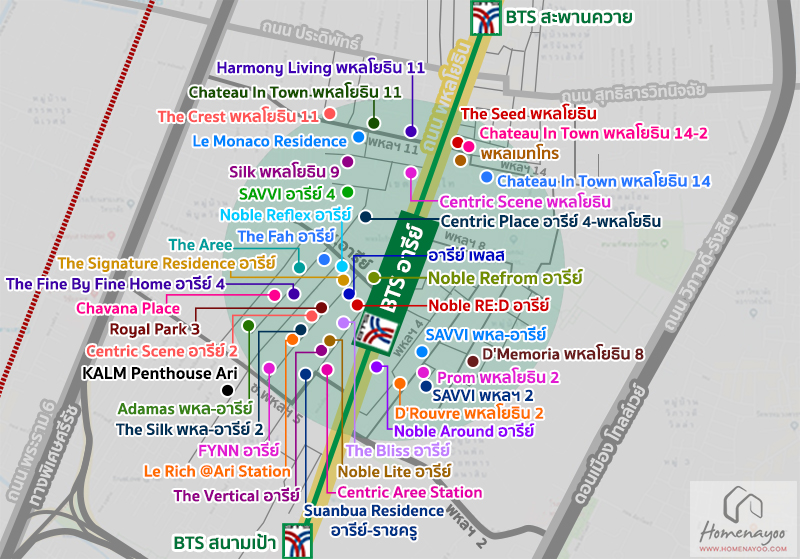Select the pink marker dot beside The Fine By Fine Home
Image resolution: width=800 pixels, height=559 pixels.
pos(274,295)
